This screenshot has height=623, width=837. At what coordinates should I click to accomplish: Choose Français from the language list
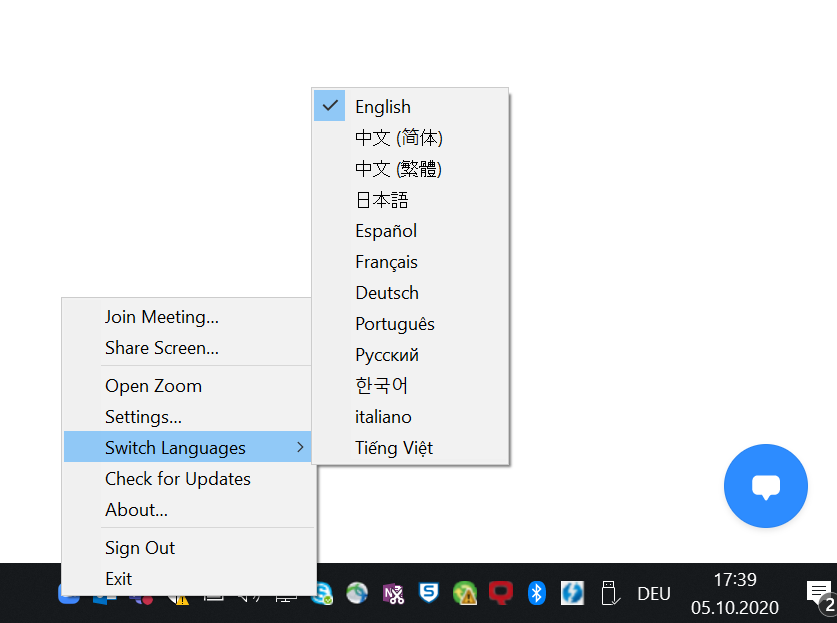pyautogui.click(x=386, y=262)
